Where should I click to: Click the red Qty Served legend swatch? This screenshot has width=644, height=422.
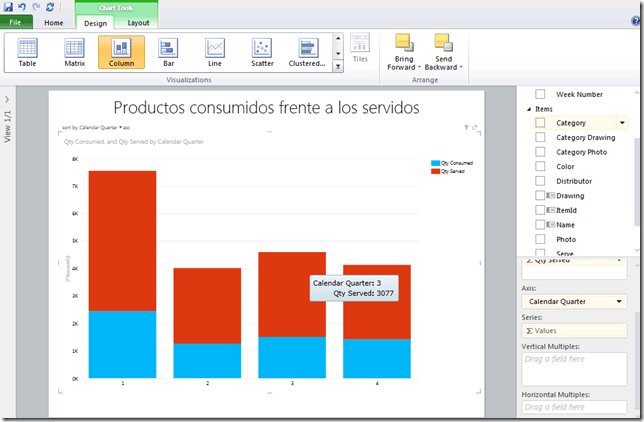tap(434, 172)
